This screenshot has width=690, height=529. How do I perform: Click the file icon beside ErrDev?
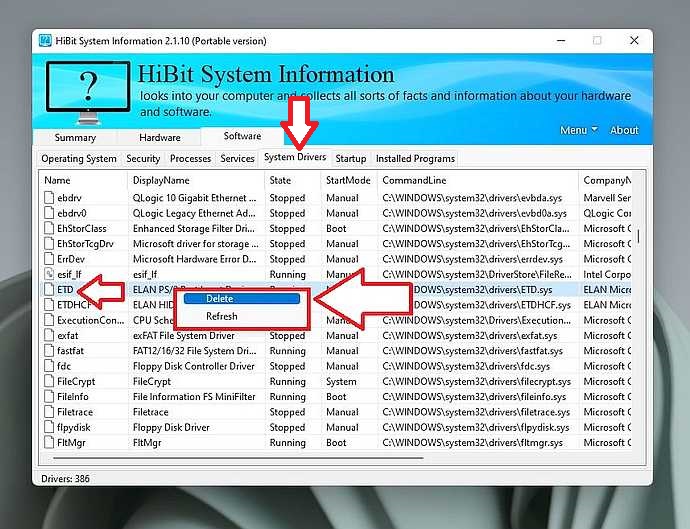49,259
